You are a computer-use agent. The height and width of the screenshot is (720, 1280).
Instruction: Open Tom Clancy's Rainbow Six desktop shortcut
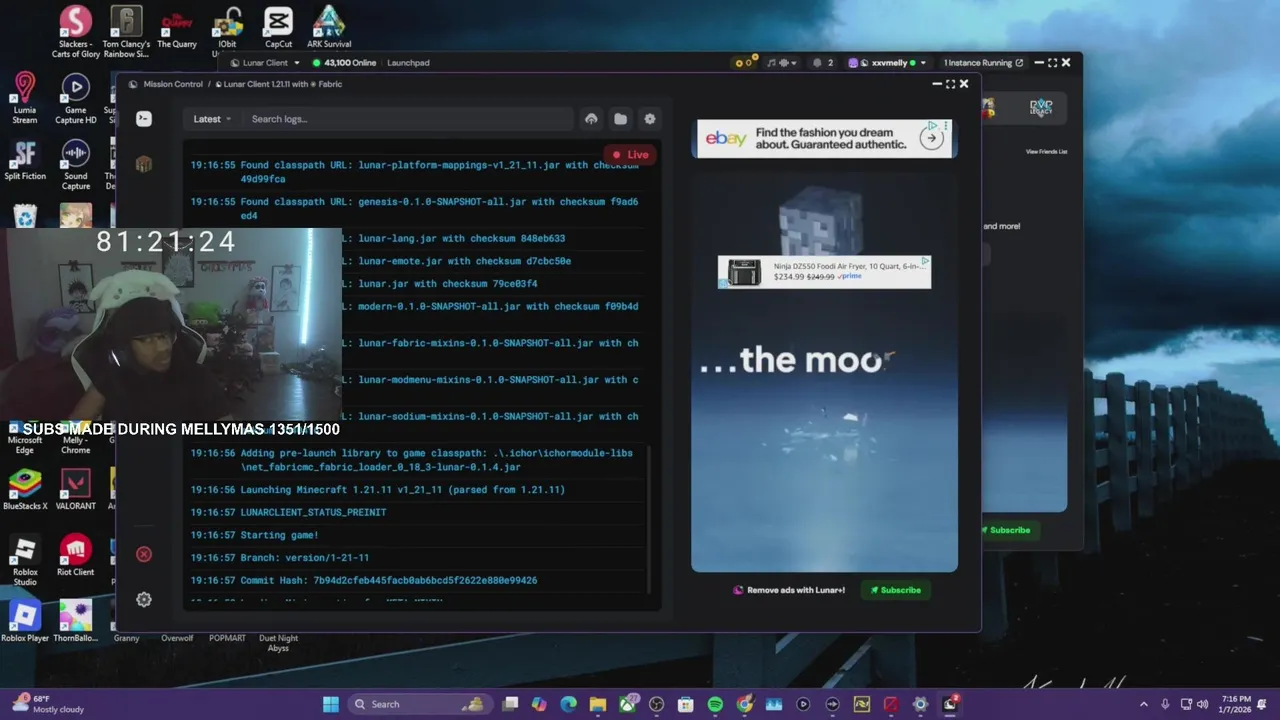coord(126,32)
